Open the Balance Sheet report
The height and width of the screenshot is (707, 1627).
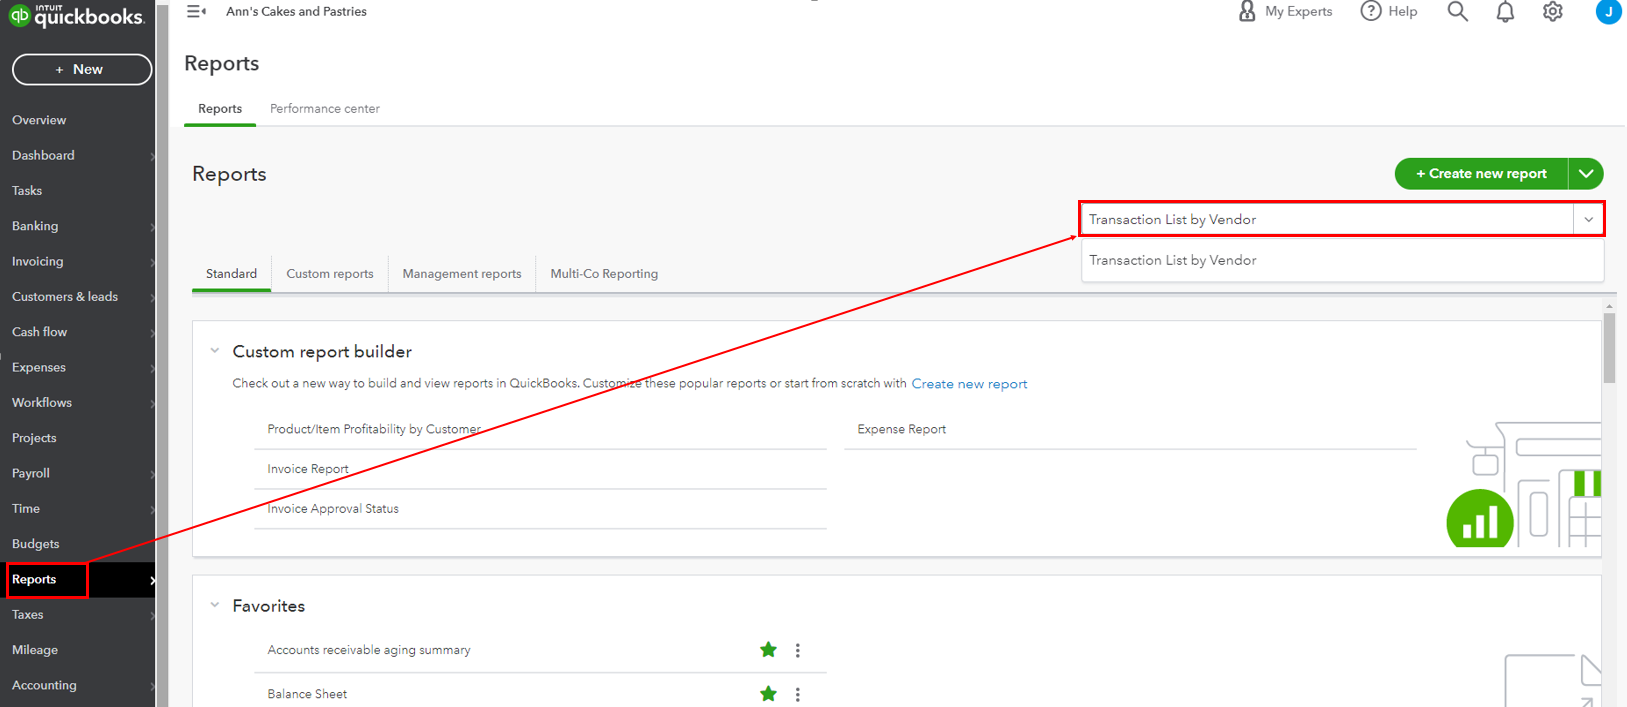307,694
